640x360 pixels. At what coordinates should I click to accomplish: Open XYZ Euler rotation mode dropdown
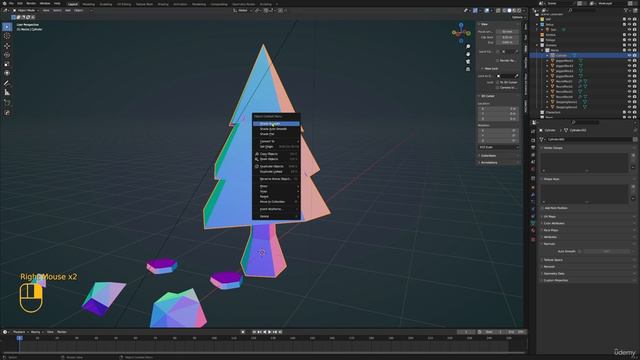click(498, 147)
